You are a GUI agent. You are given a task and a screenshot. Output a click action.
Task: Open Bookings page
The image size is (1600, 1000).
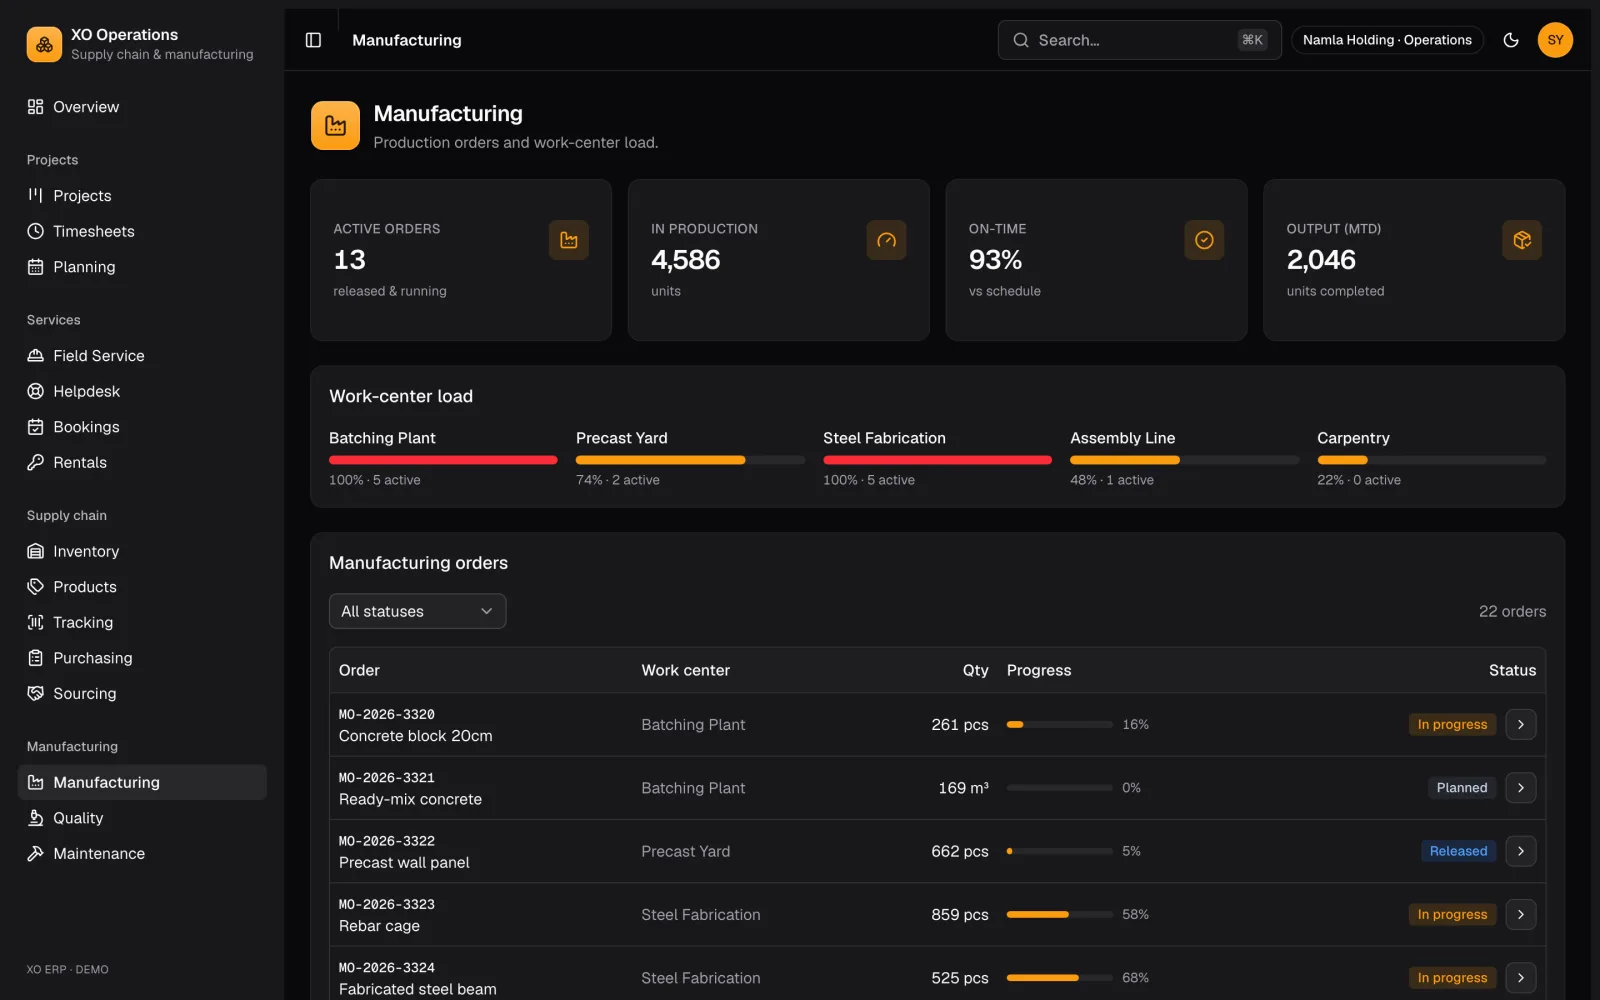point(142,427)
